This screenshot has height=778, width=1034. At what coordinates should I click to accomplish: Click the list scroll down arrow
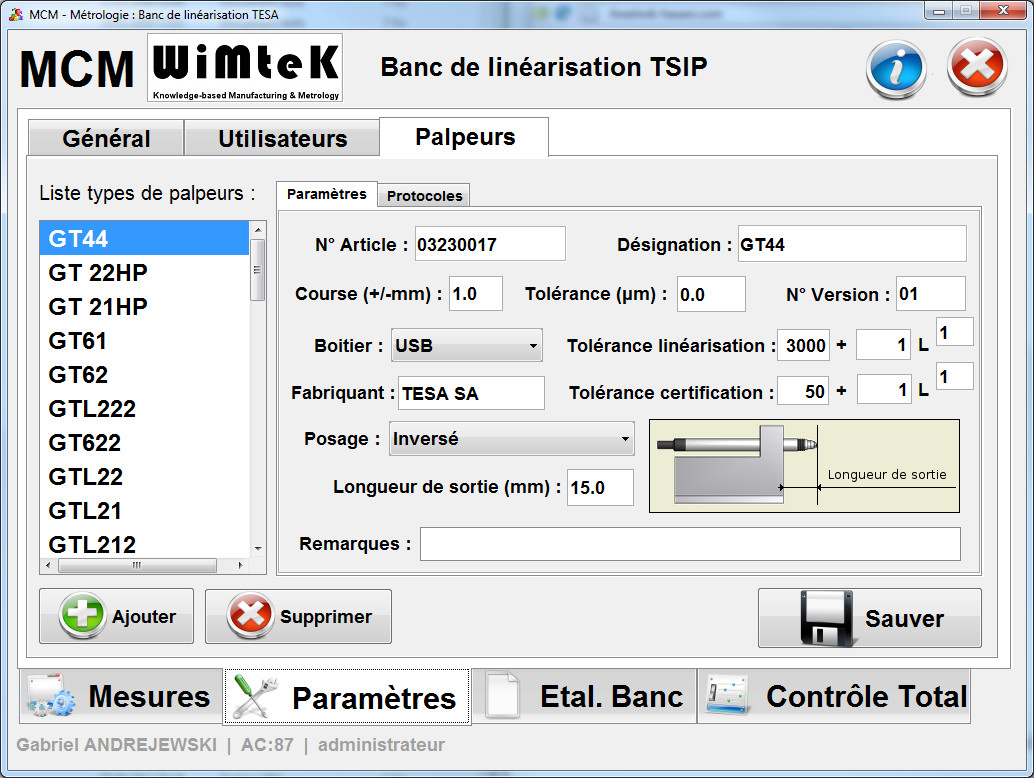[258, 549]
